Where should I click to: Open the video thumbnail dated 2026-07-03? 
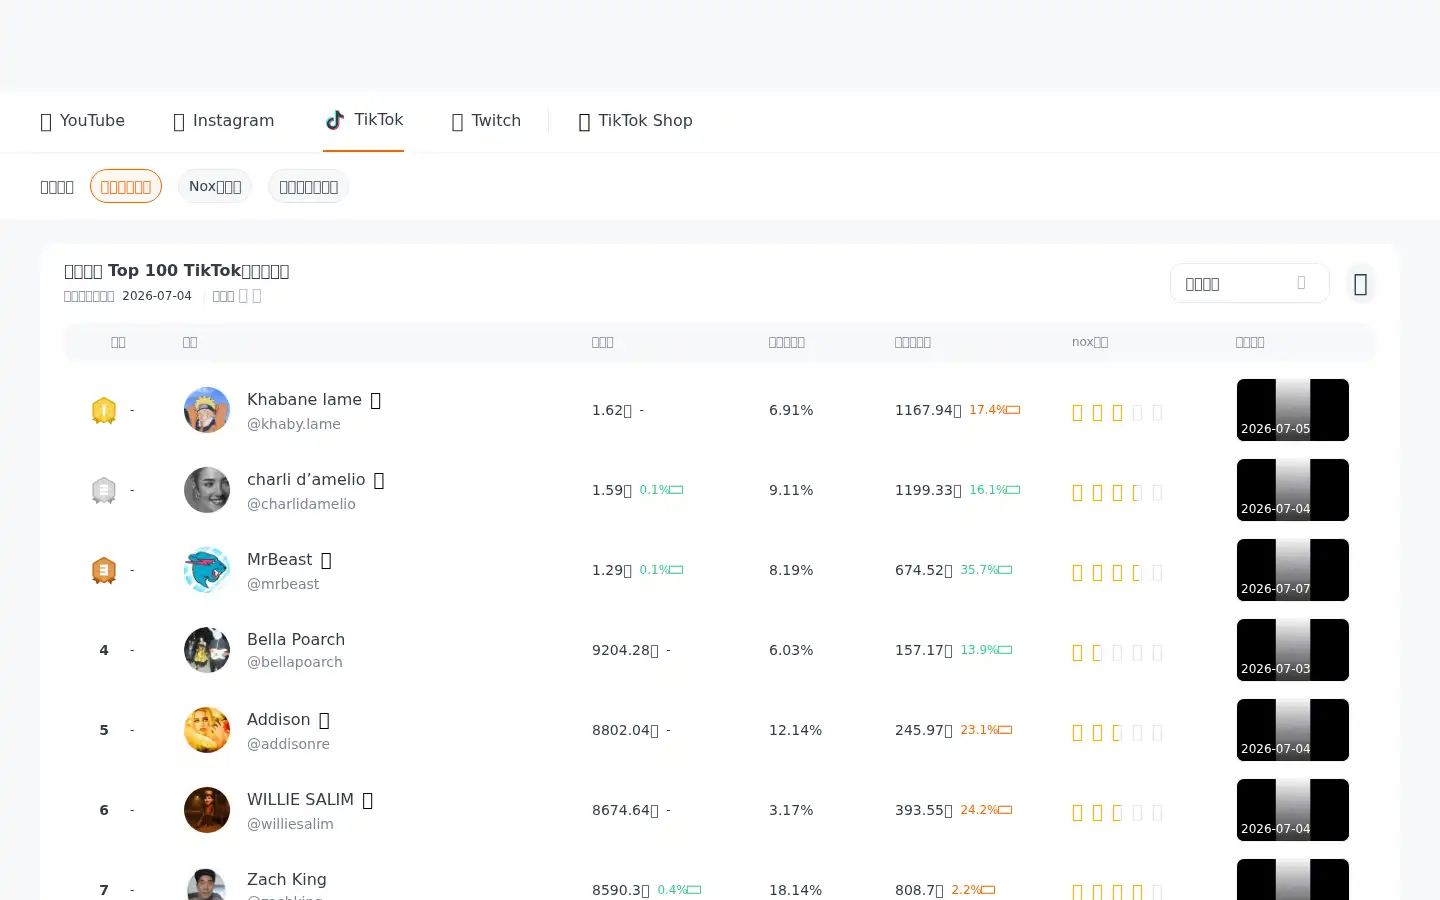coord(1293,650)
